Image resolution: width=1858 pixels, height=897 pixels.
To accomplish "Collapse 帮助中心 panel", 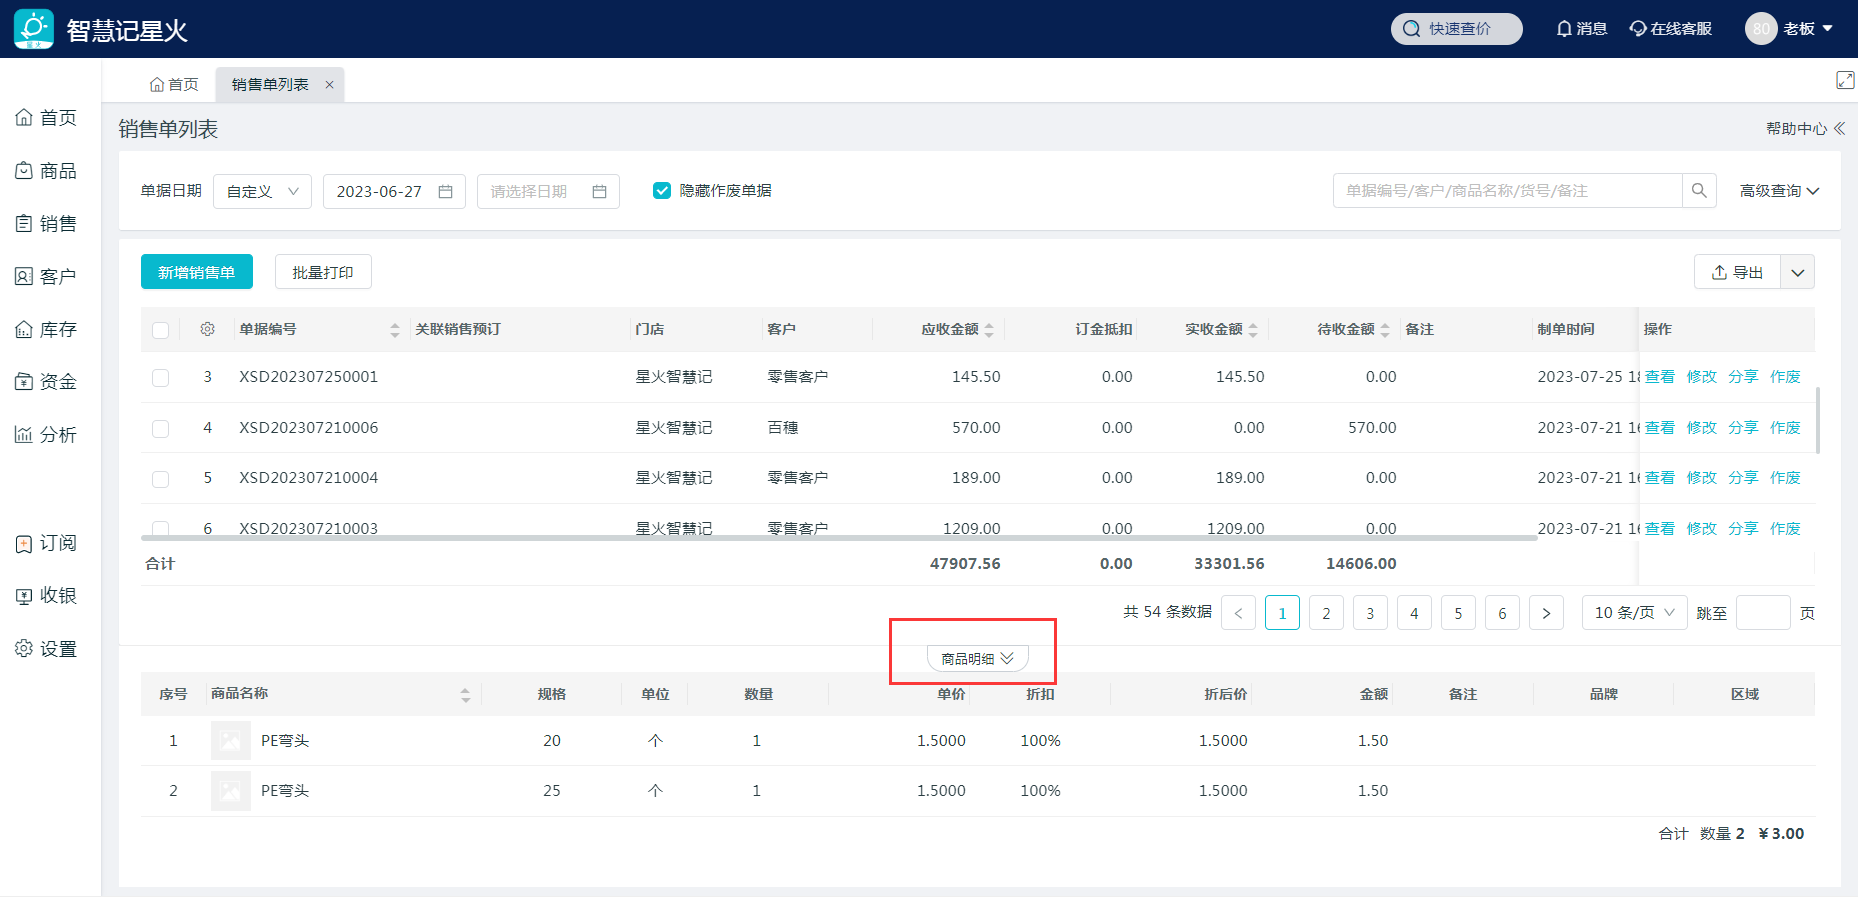I will (x=1806, y=129).
